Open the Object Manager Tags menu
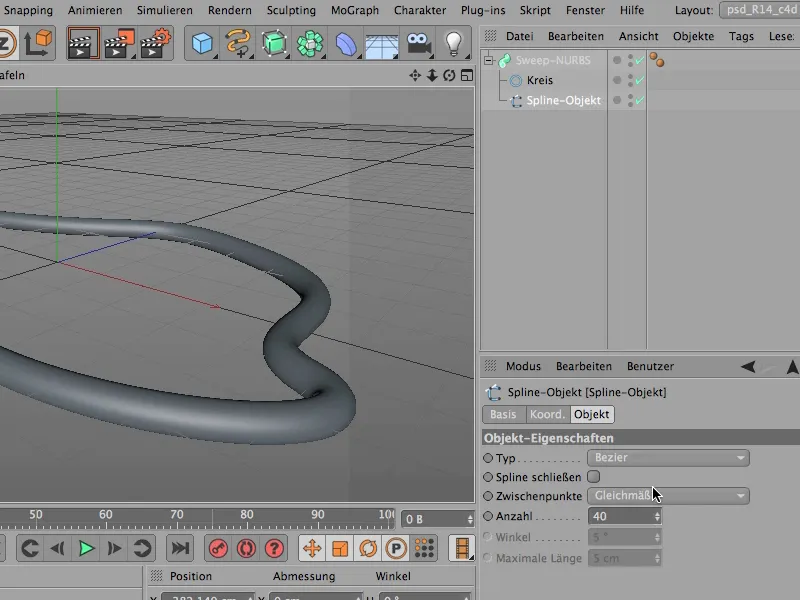The image size is (800, 600). 741,36
